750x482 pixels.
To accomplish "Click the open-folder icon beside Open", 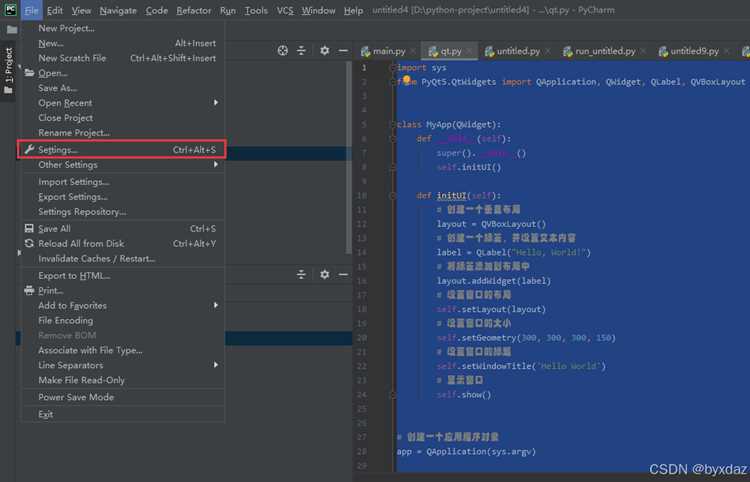I will click(x=29, y=73).
